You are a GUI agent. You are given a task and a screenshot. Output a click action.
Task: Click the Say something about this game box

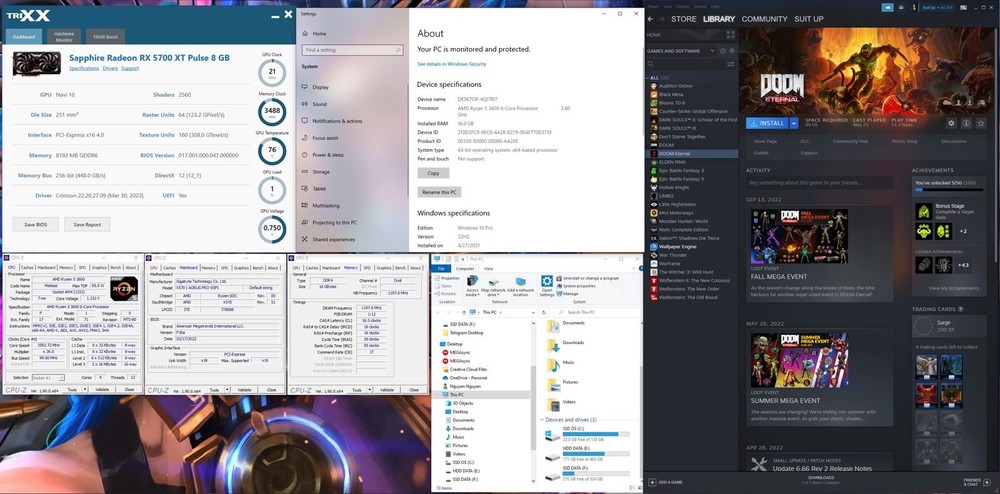click(820, 183)
